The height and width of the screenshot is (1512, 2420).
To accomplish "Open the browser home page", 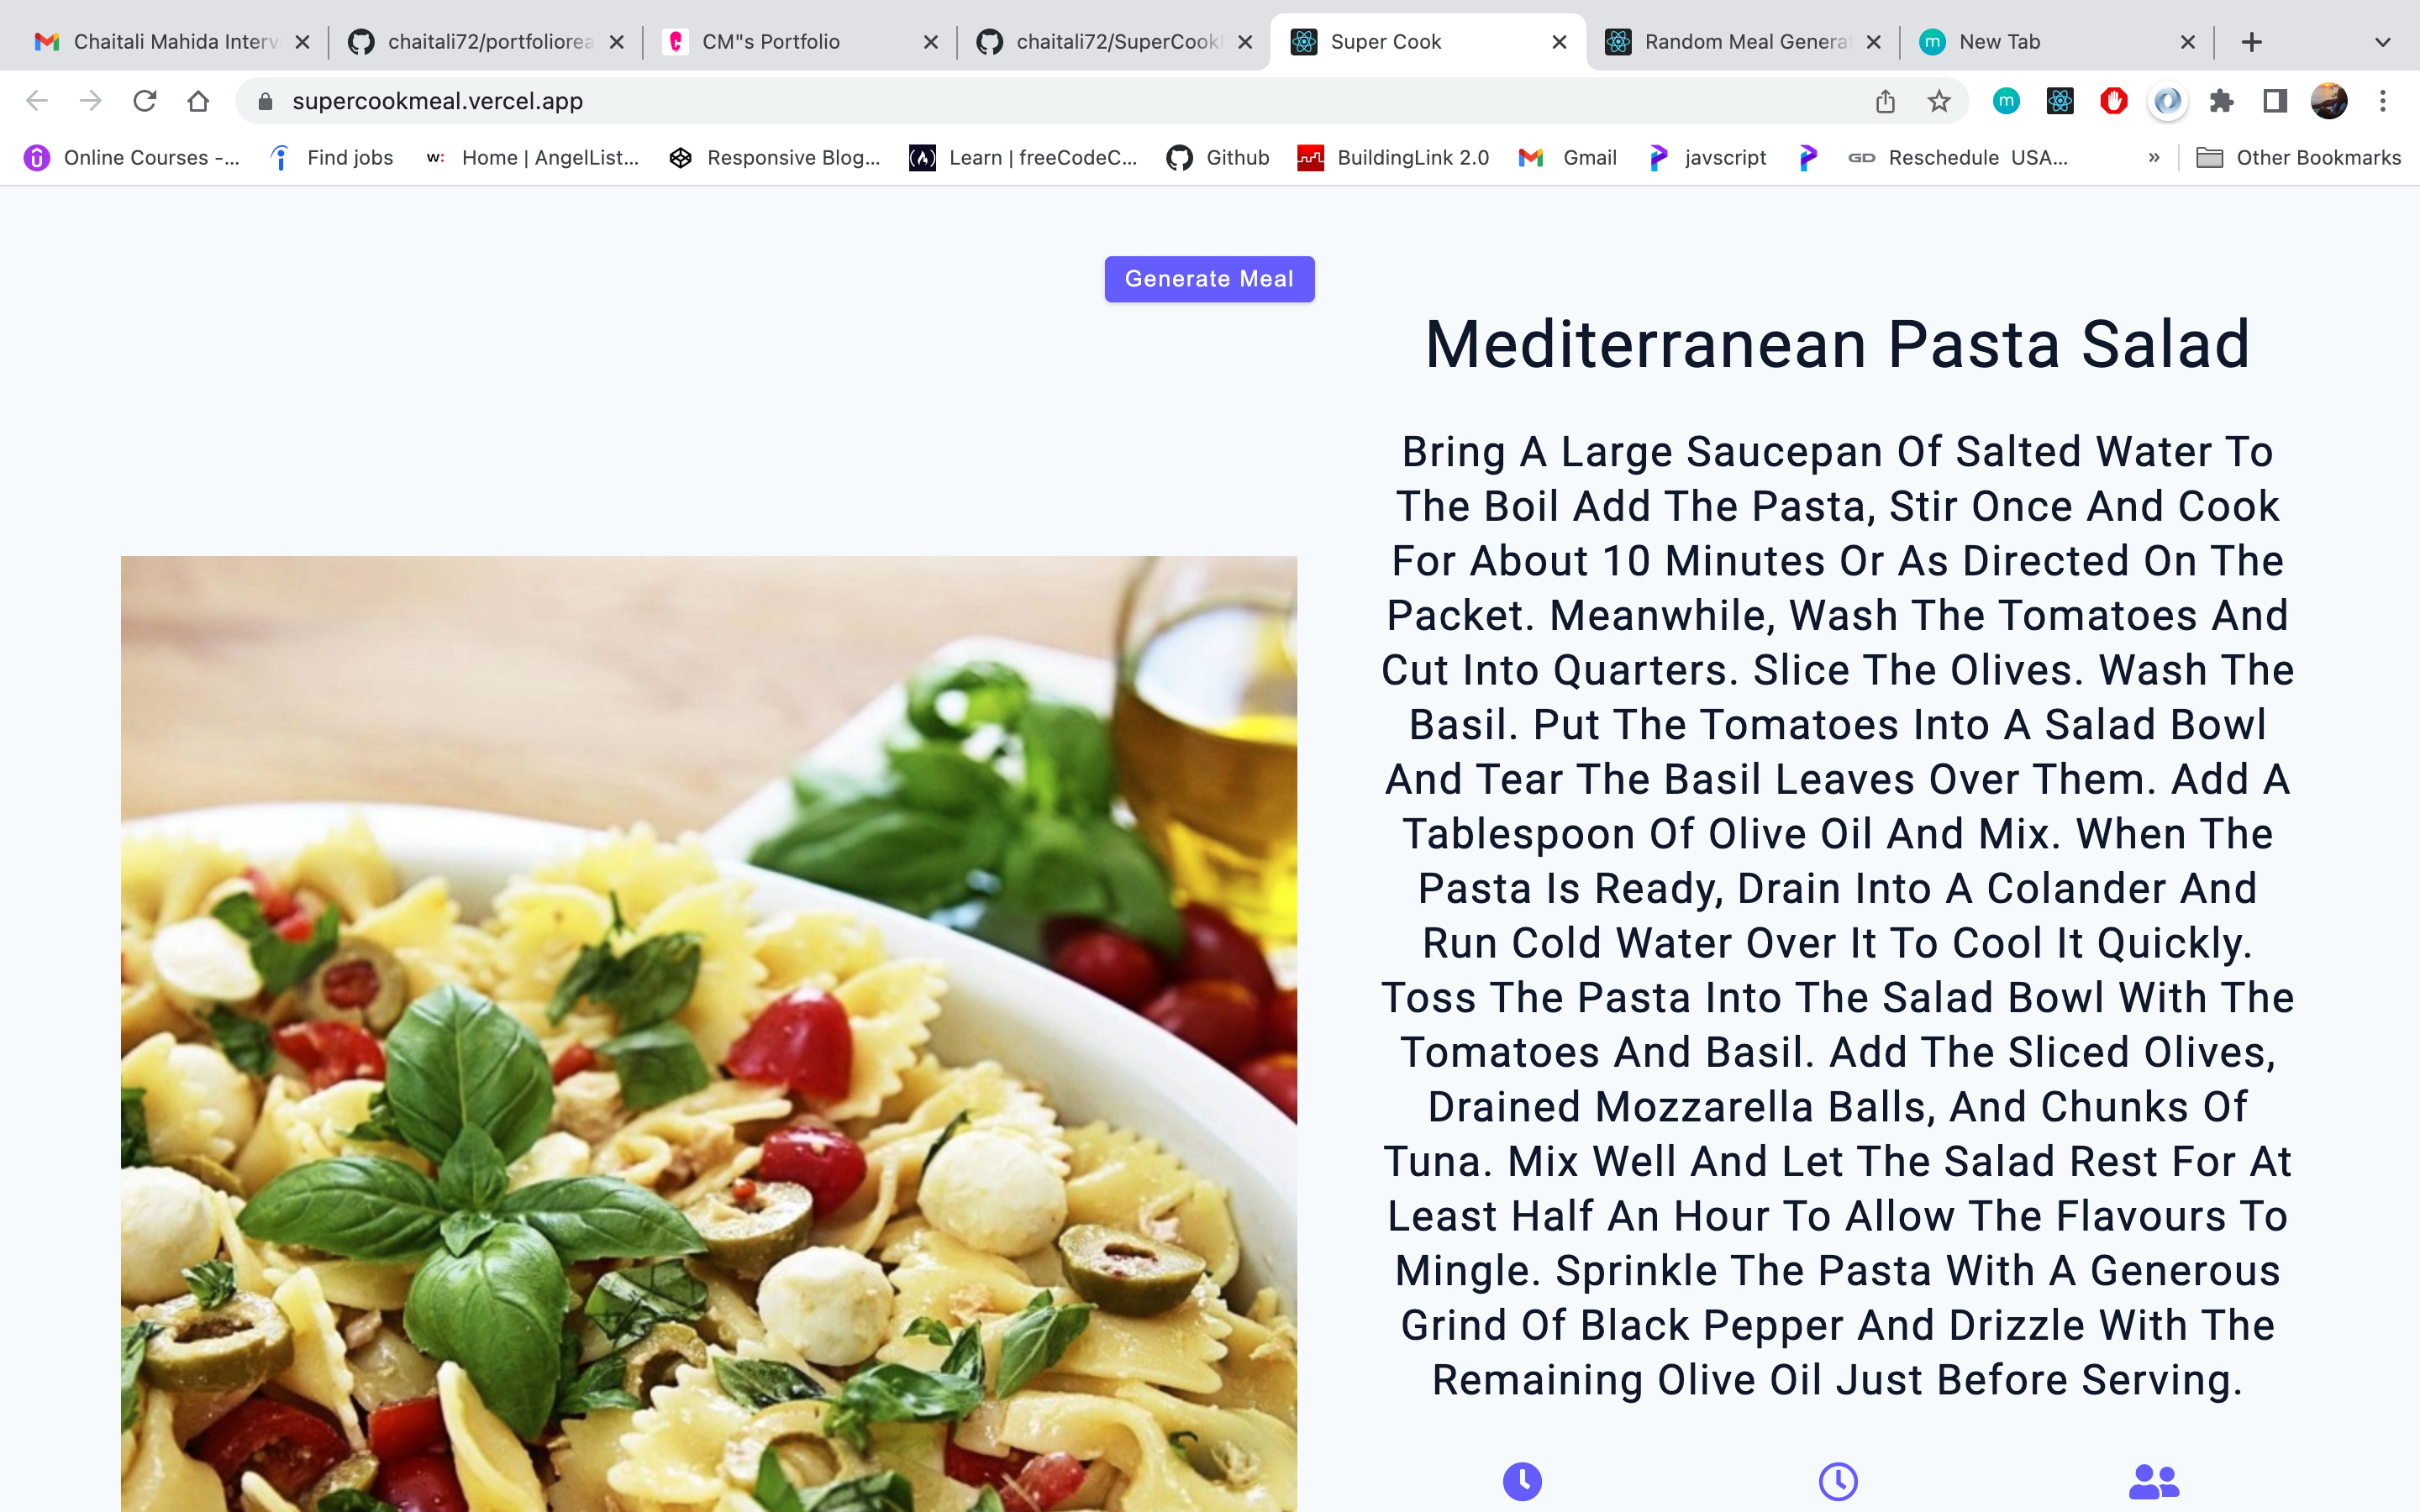I will pyautogui.click(x=198, y=101).
